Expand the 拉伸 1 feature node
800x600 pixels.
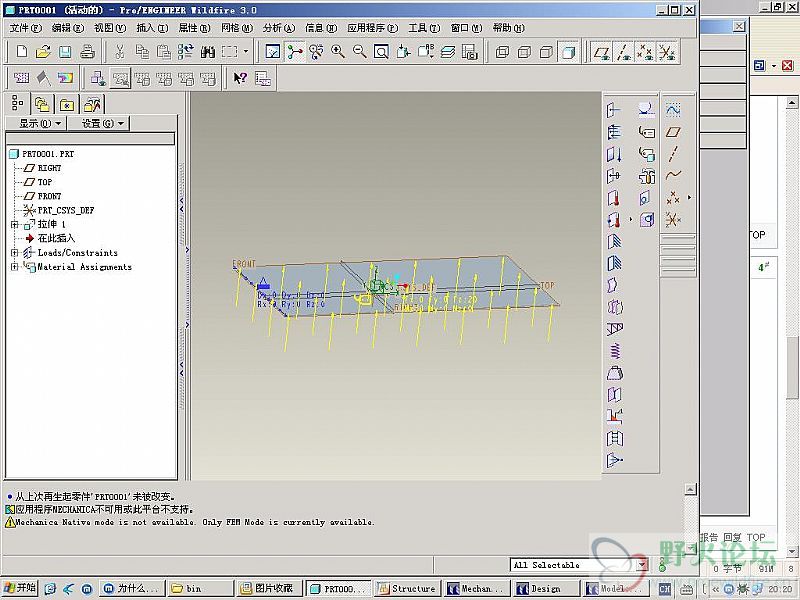(15, 224)
